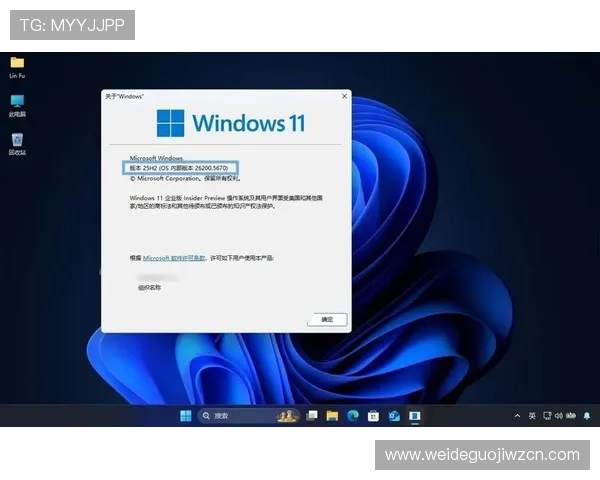Click the Microsoft Windows heading text
The width and height of the screenshot is (600, 480).
point(156,158)
